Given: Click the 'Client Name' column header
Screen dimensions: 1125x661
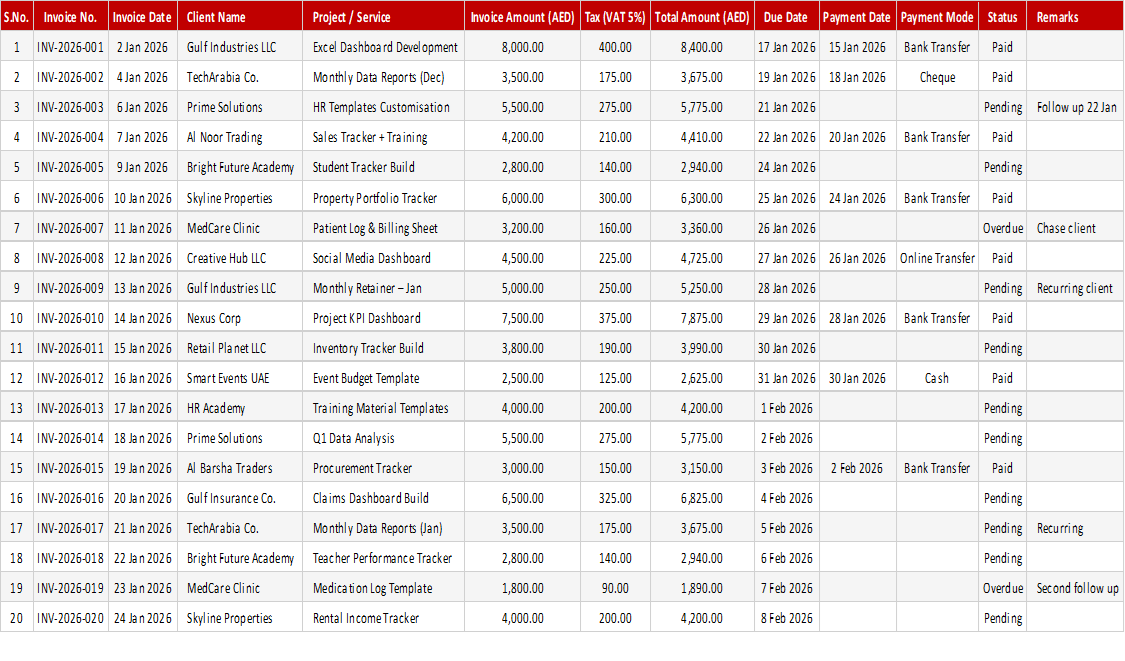Looking at the screenshot, I should point(240,17).
